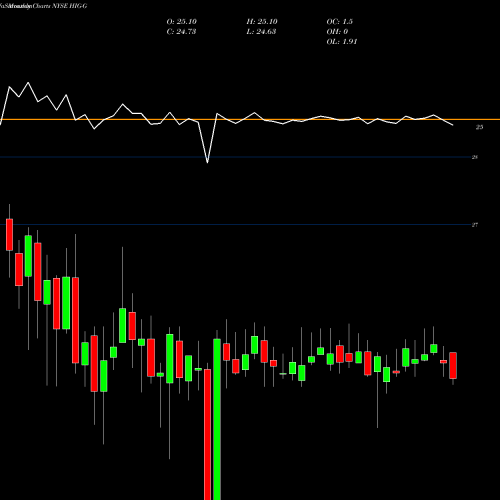The image size is (500, 500).
Task: Click the '27' price axis label
Action: (x=475, y=225)
